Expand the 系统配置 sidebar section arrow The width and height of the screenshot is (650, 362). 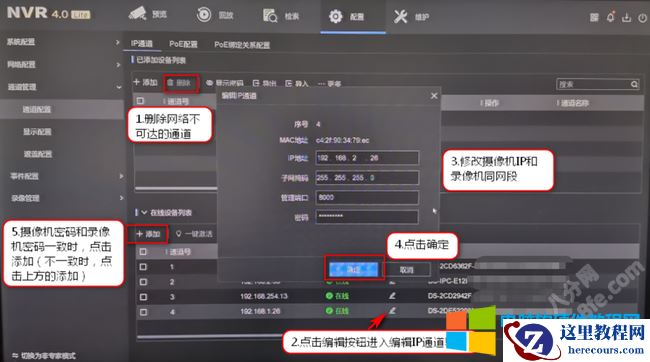118,42
